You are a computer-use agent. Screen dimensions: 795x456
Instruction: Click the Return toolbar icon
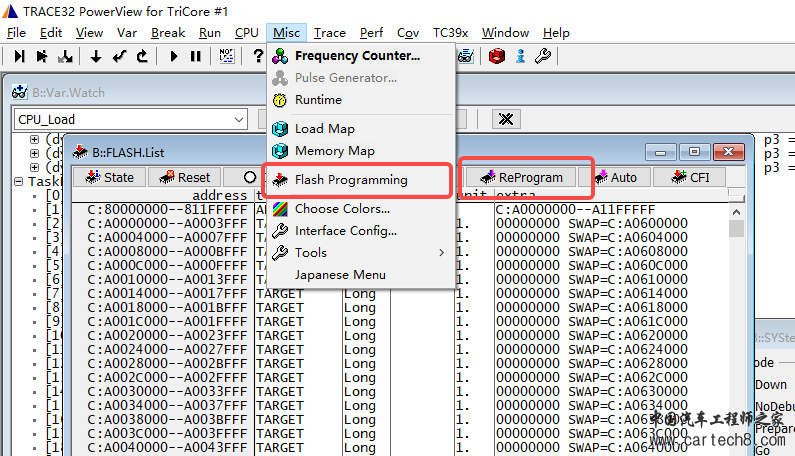click(119, 56)
